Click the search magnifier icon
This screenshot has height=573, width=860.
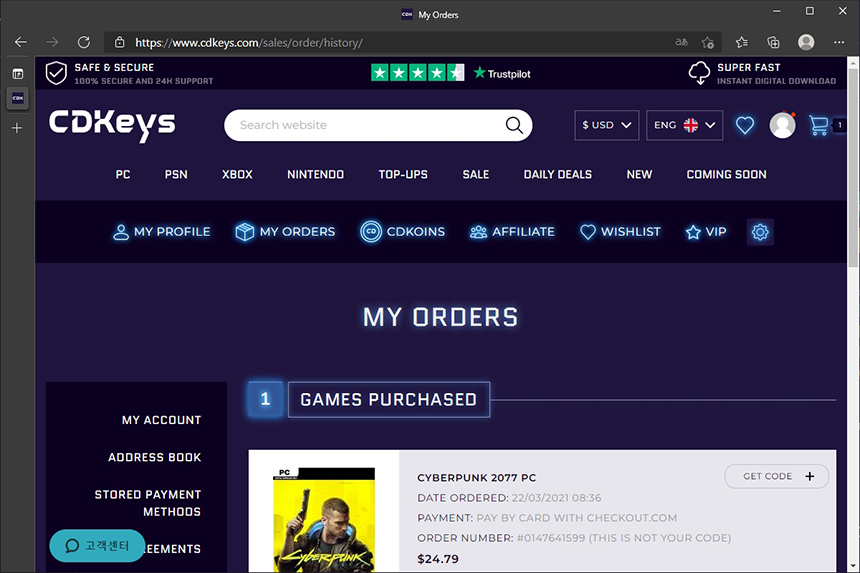coord(514,125)
